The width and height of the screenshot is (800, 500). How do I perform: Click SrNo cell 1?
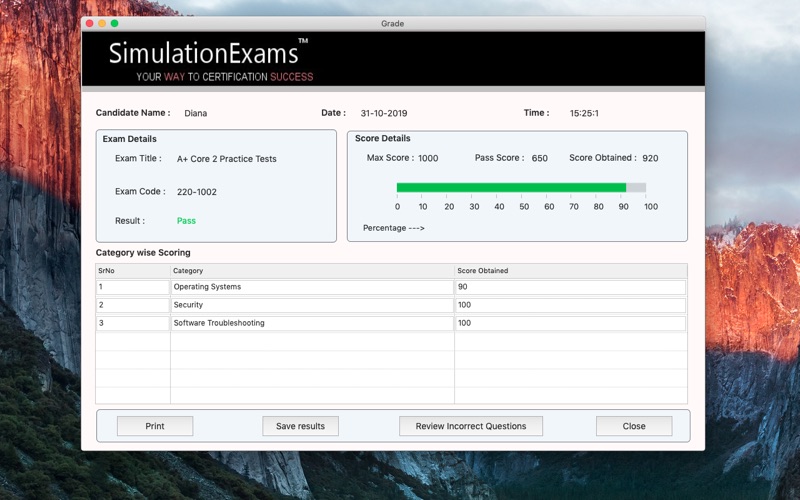(x=133, y=287)
